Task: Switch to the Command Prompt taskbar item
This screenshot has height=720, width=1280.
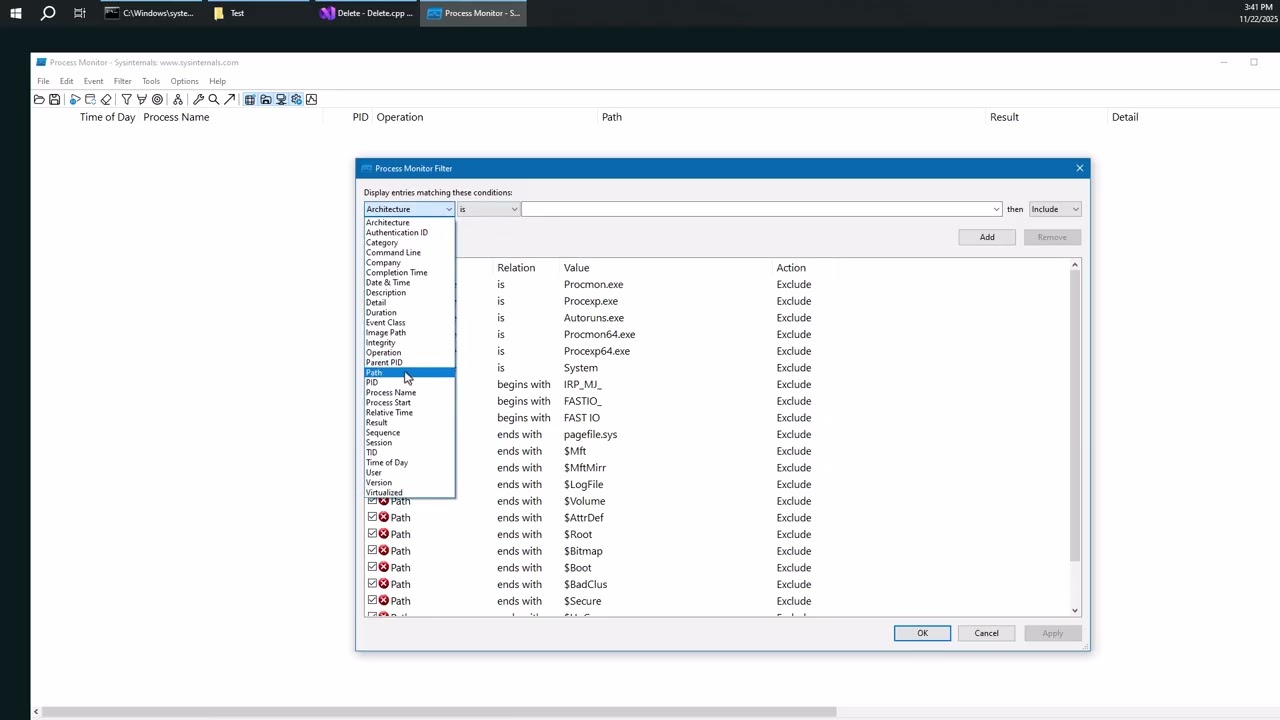Action: (x=150, y=13)
